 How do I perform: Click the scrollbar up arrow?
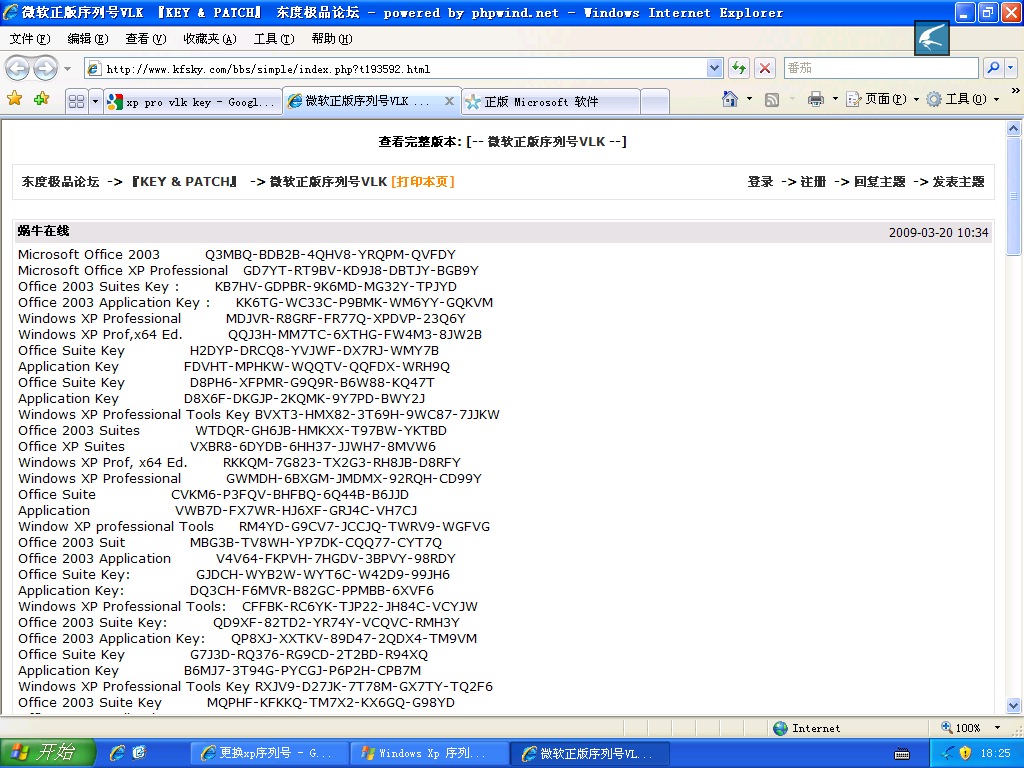click(1014, 128)
